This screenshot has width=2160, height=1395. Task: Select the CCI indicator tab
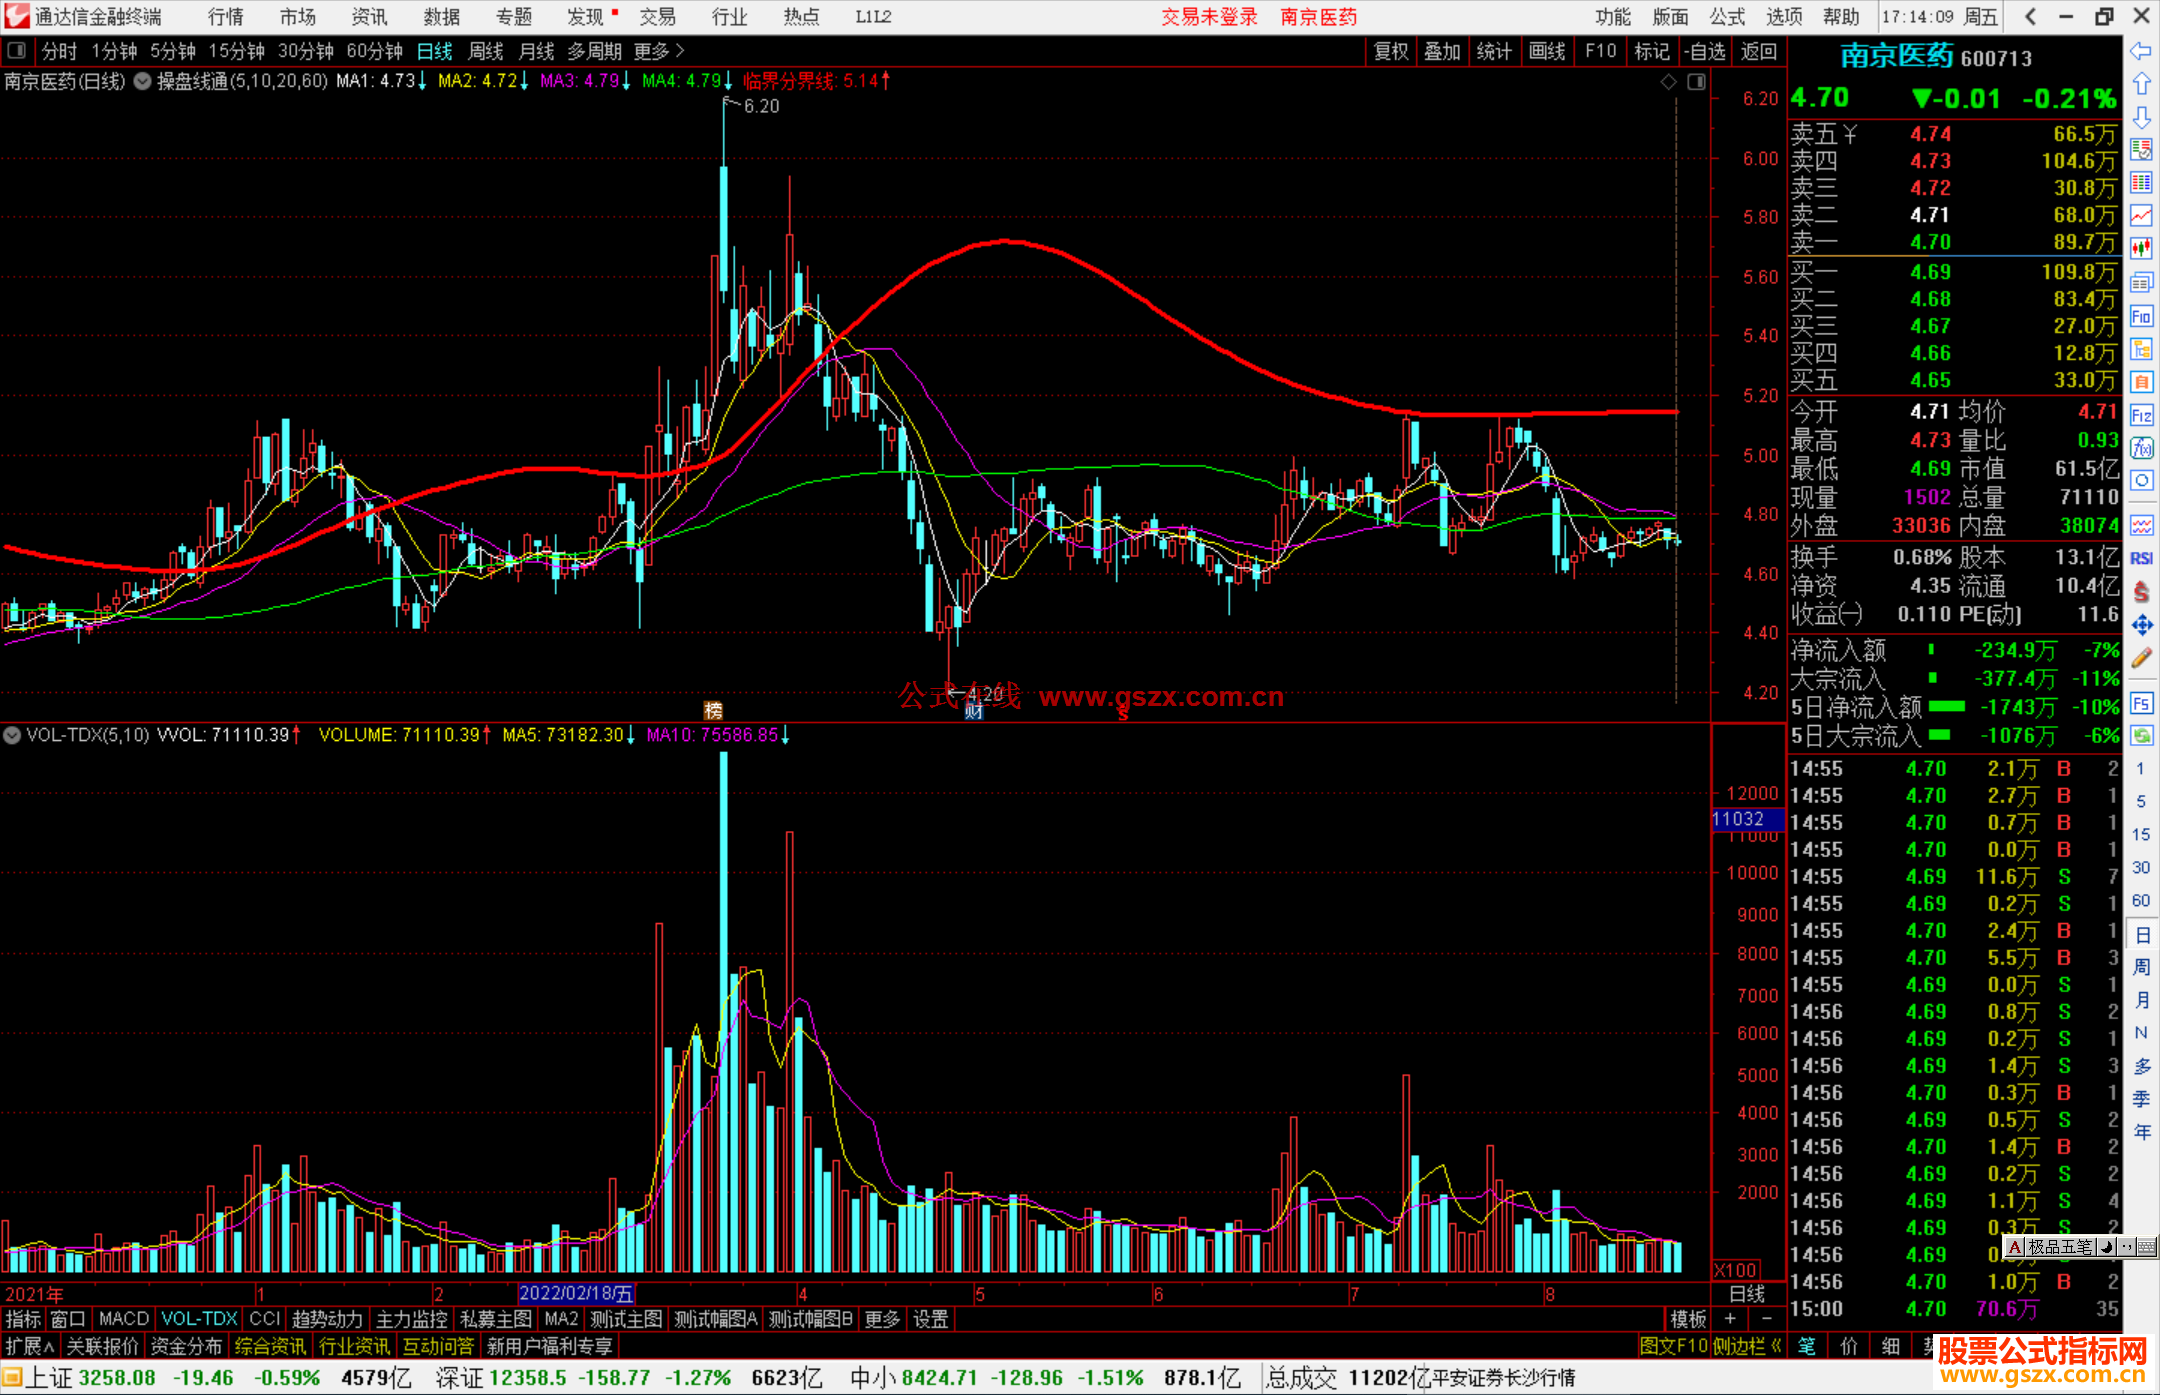[x=264, y=1319]
